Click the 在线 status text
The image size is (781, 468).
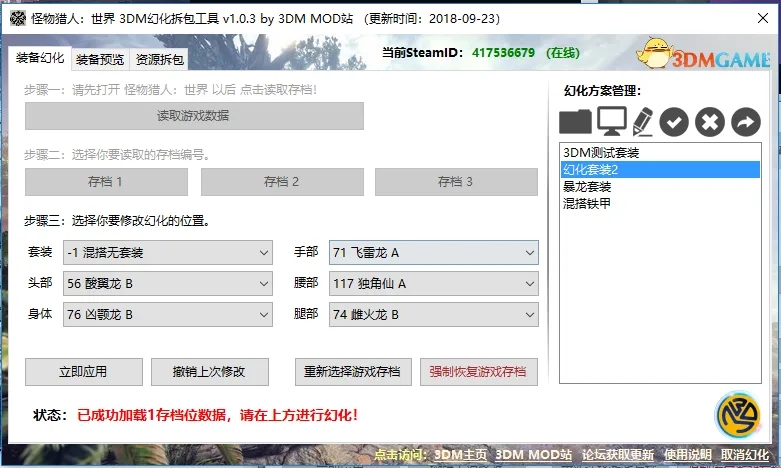(563, 53)
